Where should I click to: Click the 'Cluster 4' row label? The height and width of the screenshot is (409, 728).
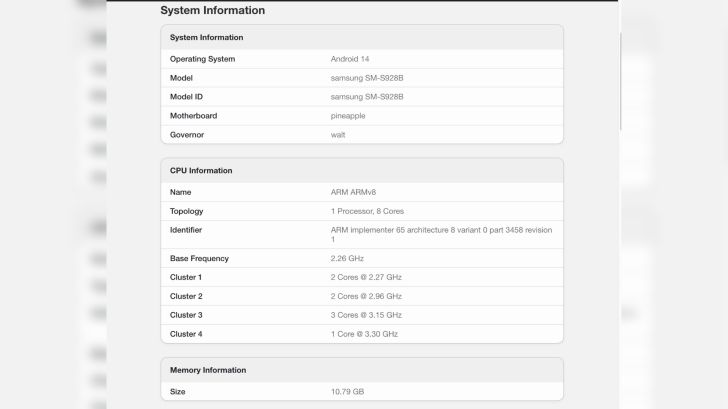[186, 334]
